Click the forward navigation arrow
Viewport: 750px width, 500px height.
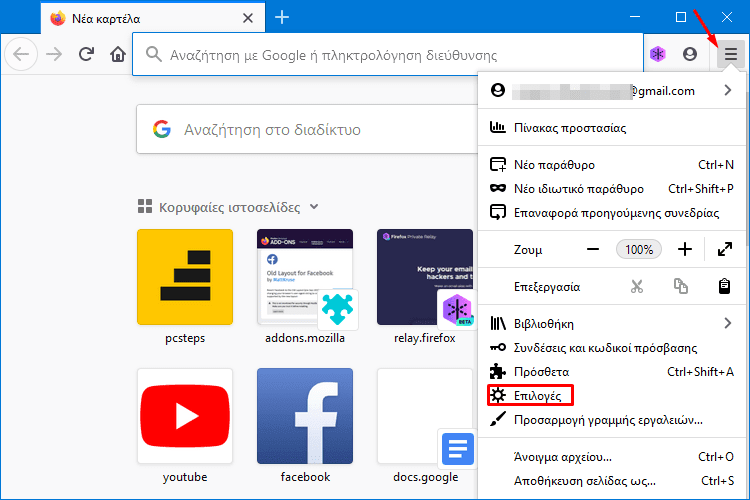(54, 54)
